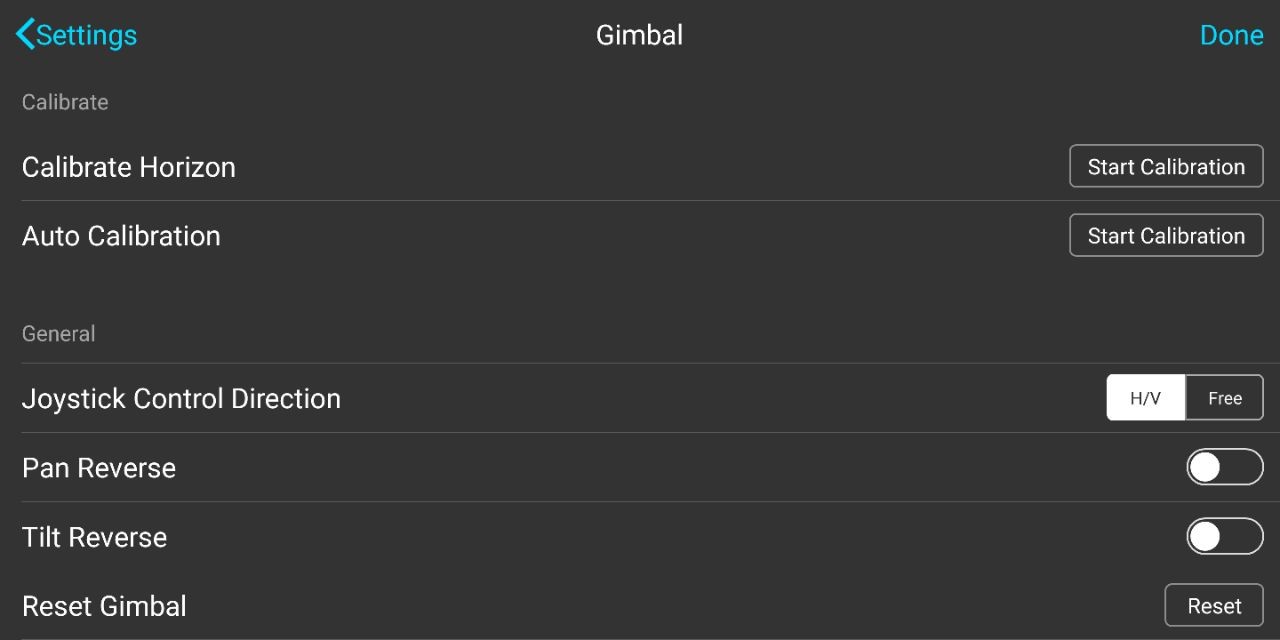Screen dimensions: 1280x640
Task: Tap the Joystick Control Direction row
Action: (x=181, y=398)
